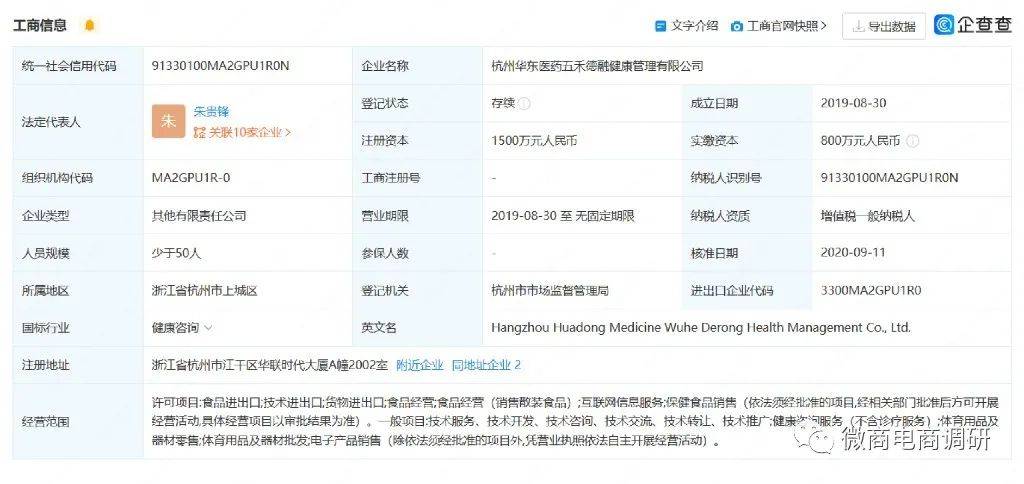Screen dimensions: 1024x484
Task: Select registered capital 1500万元人民币
Action: [x=534, y=140]
